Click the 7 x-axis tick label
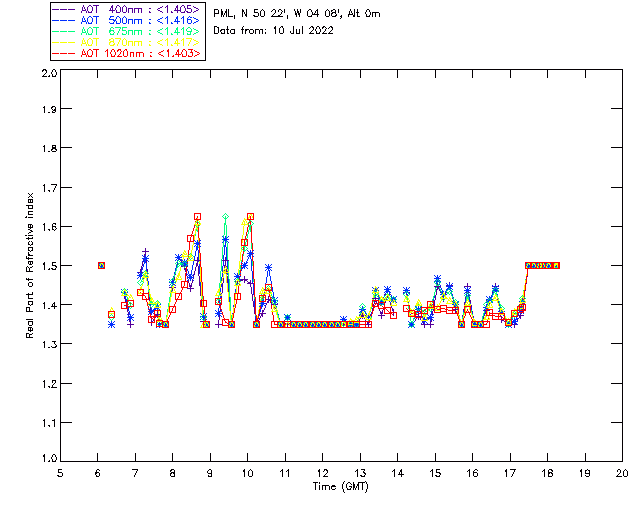The width and height of the screenshot is (640, 512). 135,474
